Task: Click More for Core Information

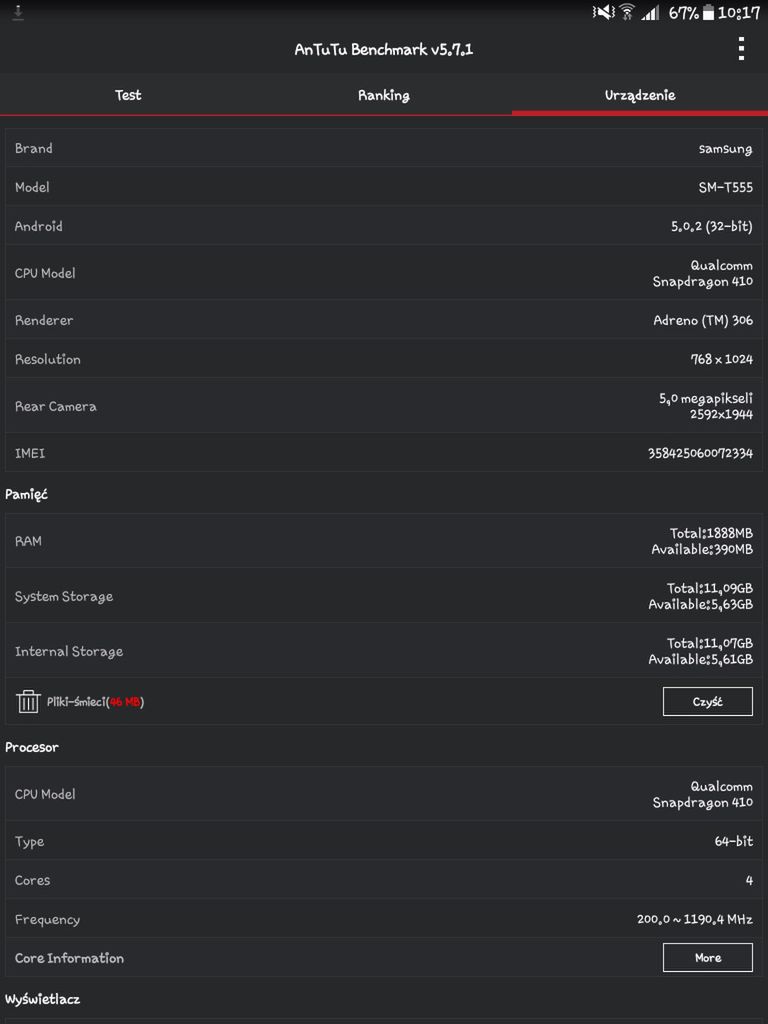Action: [707, 958]
